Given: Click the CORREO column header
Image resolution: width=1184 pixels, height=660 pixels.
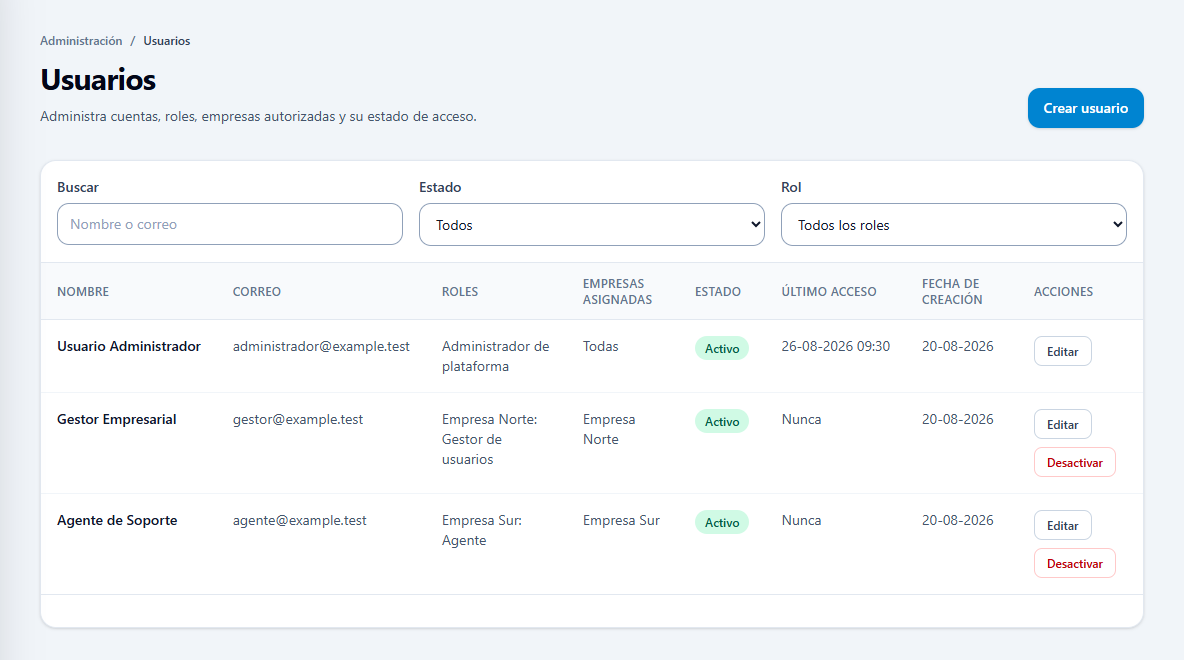Looking at the screenshot, I should click(x=257, y=291).
